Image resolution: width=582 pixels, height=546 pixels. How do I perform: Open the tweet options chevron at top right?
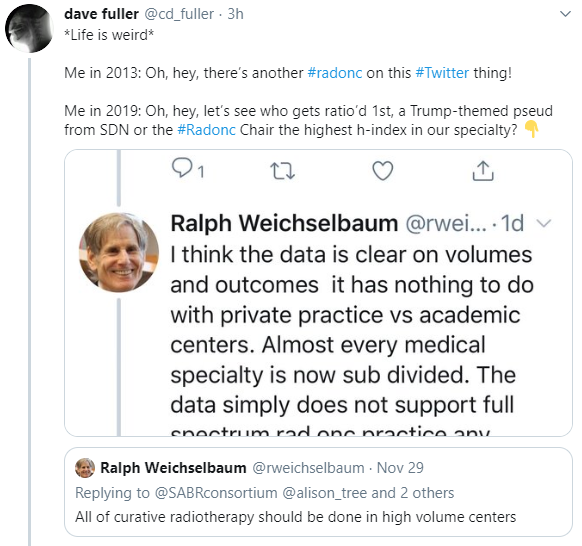[x=565, y=14]
